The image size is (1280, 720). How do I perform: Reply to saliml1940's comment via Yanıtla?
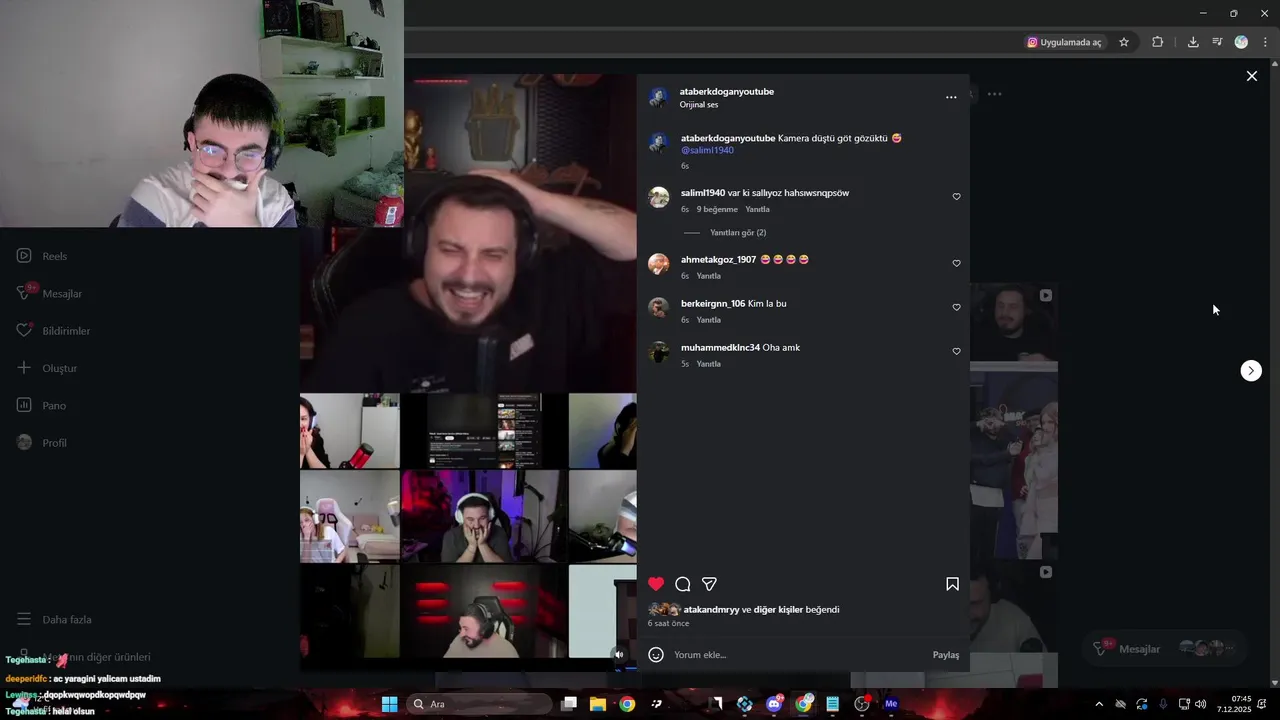(x=758, y=210)
